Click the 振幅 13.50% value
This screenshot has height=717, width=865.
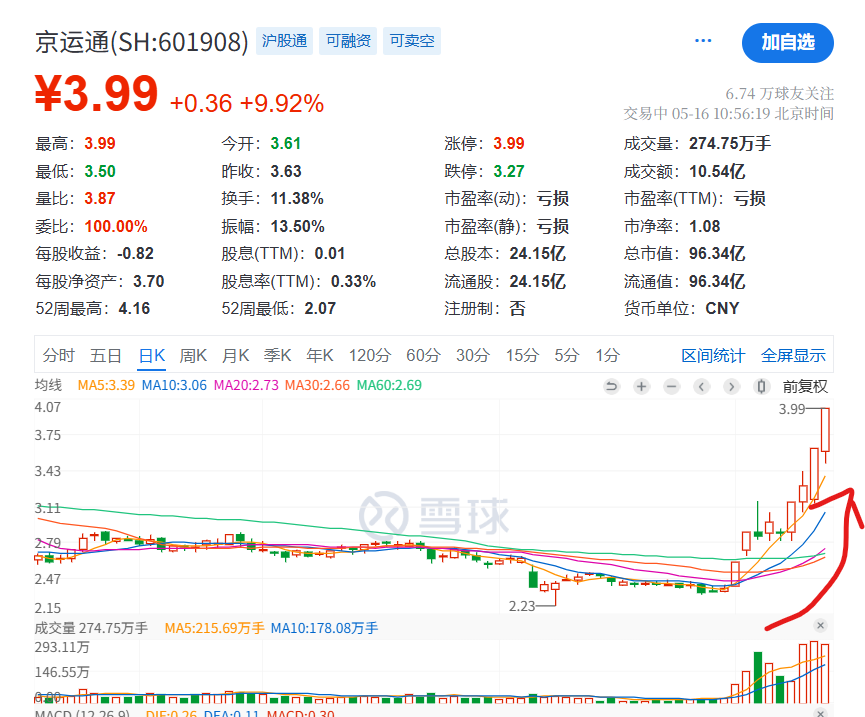[x=297, y=226]
